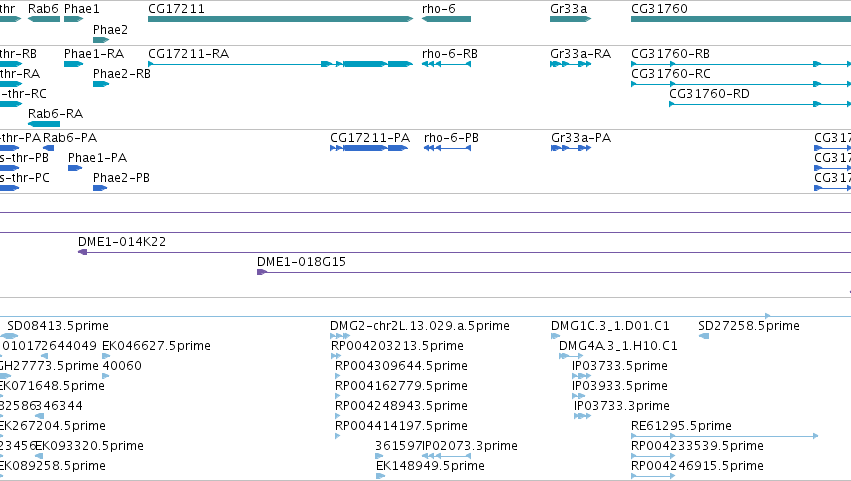Click the RP004233539.5prime EST label

pos(697,446)
